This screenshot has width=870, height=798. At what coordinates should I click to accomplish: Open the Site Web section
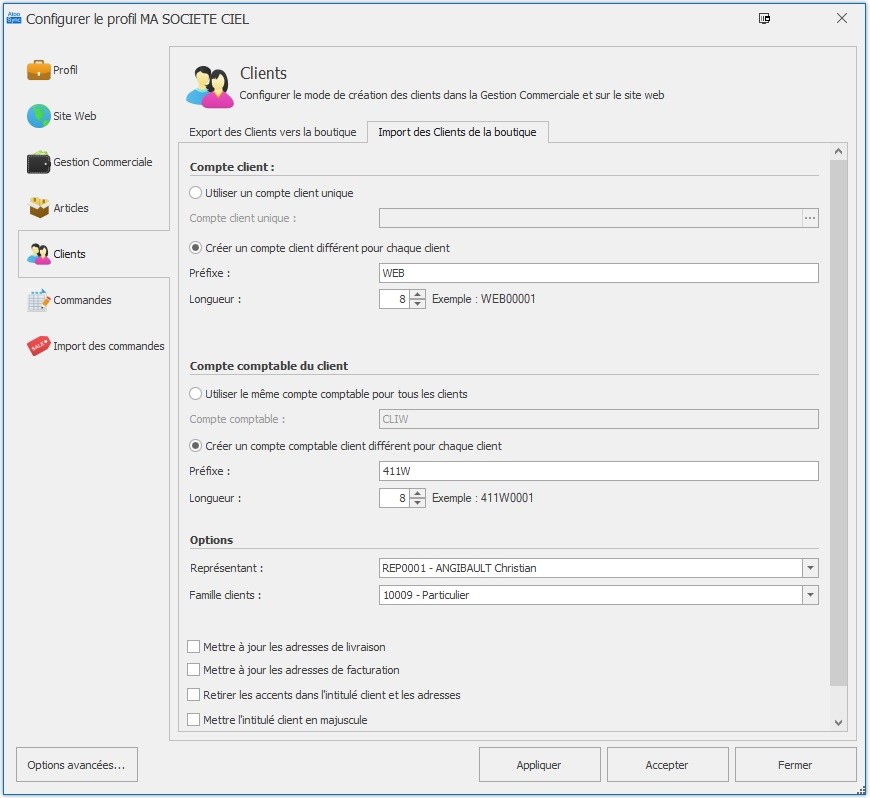pyautogui.click(x=74, y=116)
